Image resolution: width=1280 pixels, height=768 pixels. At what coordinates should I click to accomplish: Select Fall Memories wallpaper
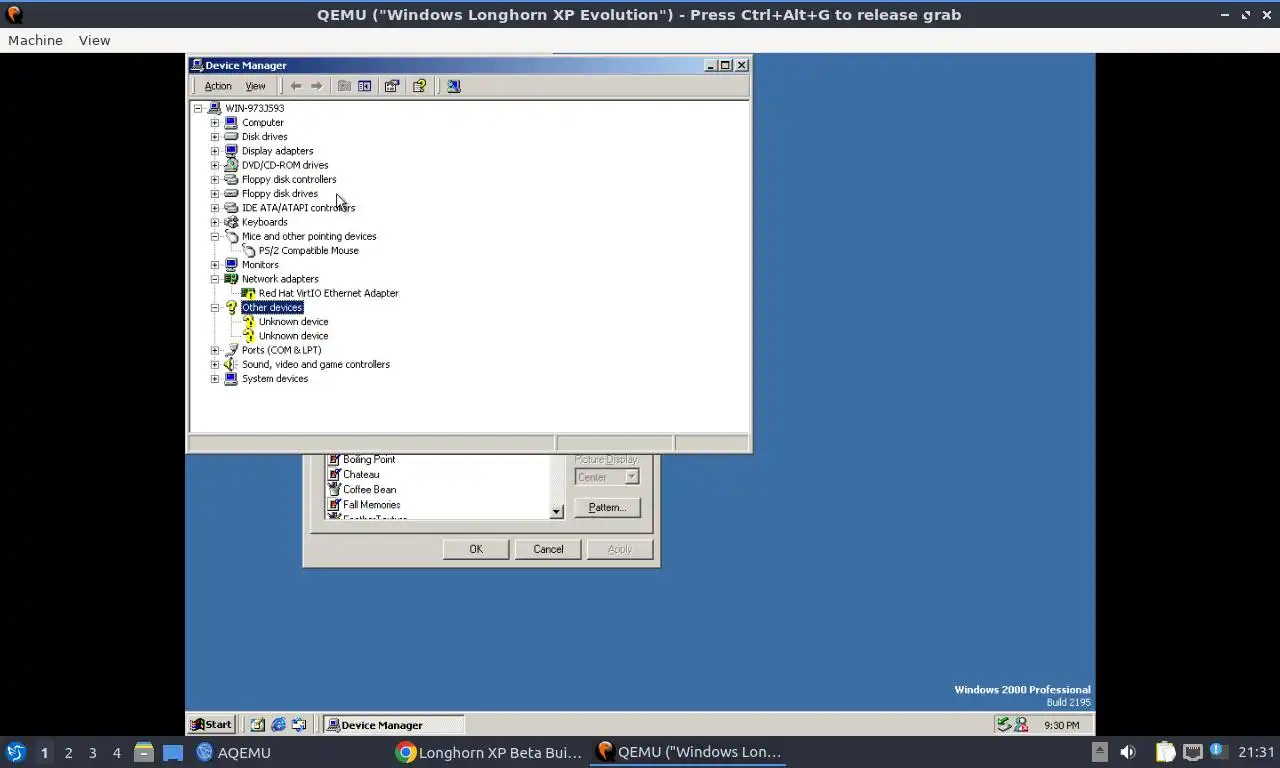click(371, 505)
